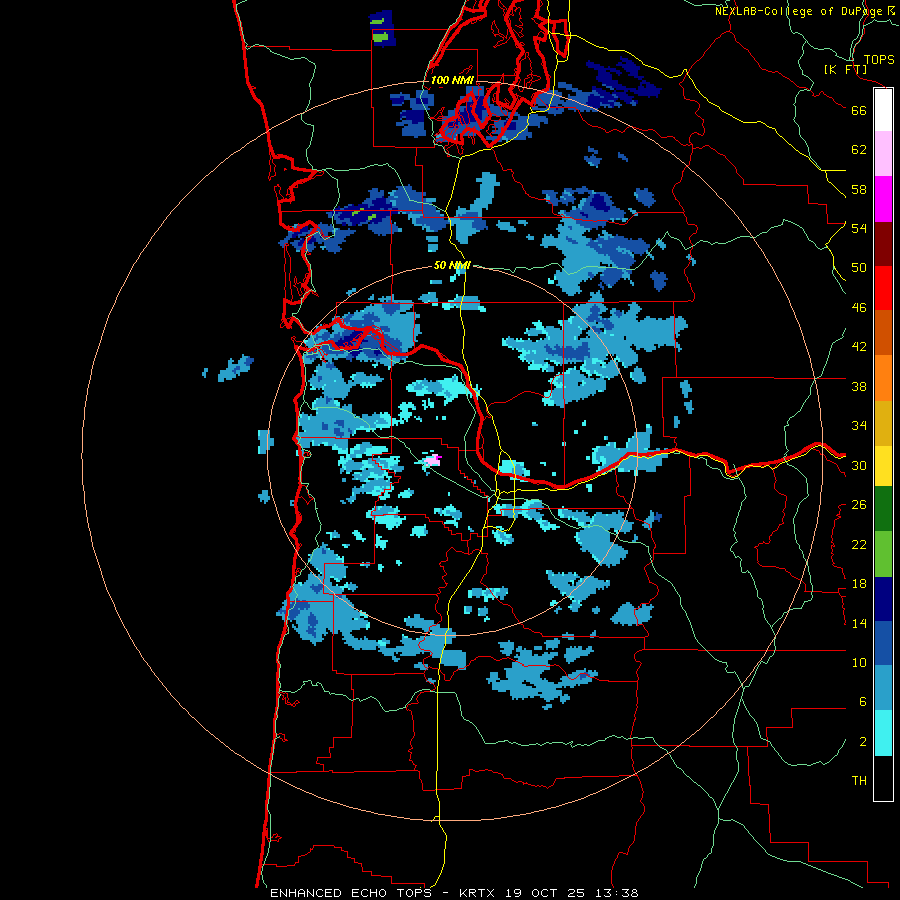The width and height of the screenshot is (900, 900).
Task: Click the 30 legend value
Action: [859, 465]
